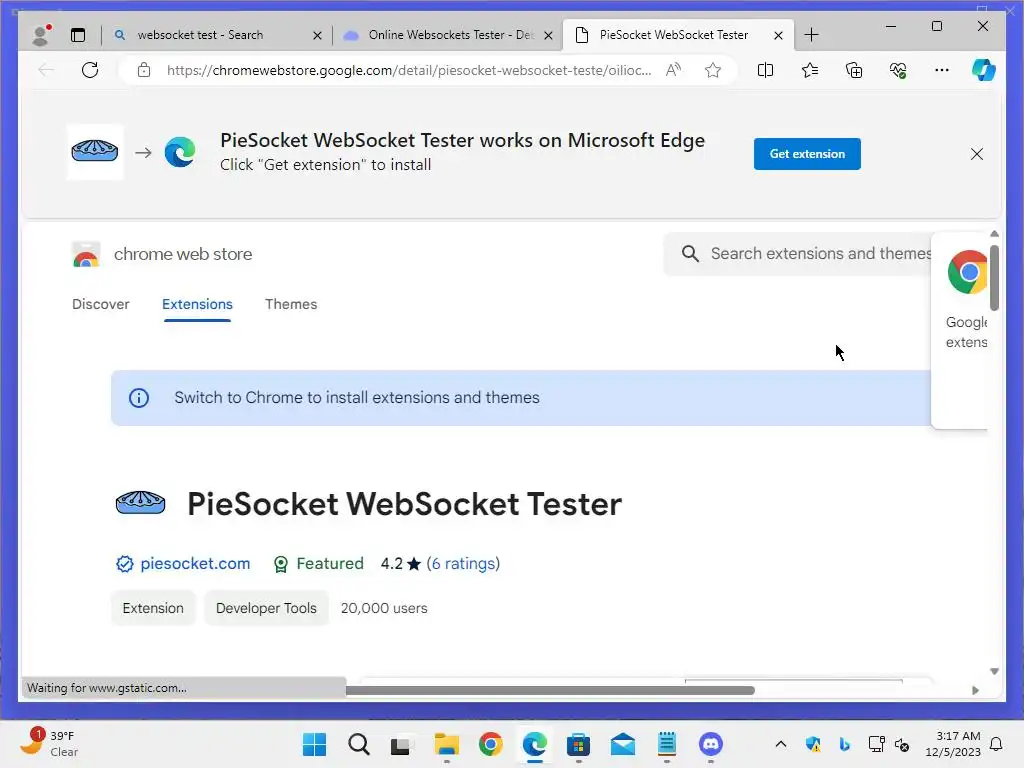Open the Windows Start menu
Screen dimensions: 1024x768
pyautogui.click(x=314, y=744)
